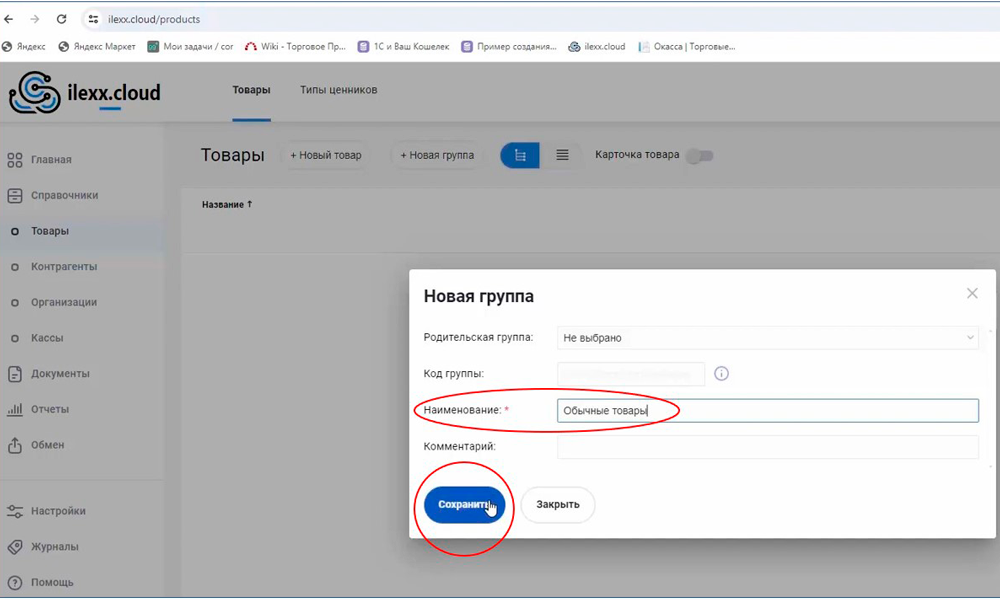This screenshot has height=600, width=1000.
Task: Click the Наименование input field
Action: pyautogui.click(x=767, y=411)
